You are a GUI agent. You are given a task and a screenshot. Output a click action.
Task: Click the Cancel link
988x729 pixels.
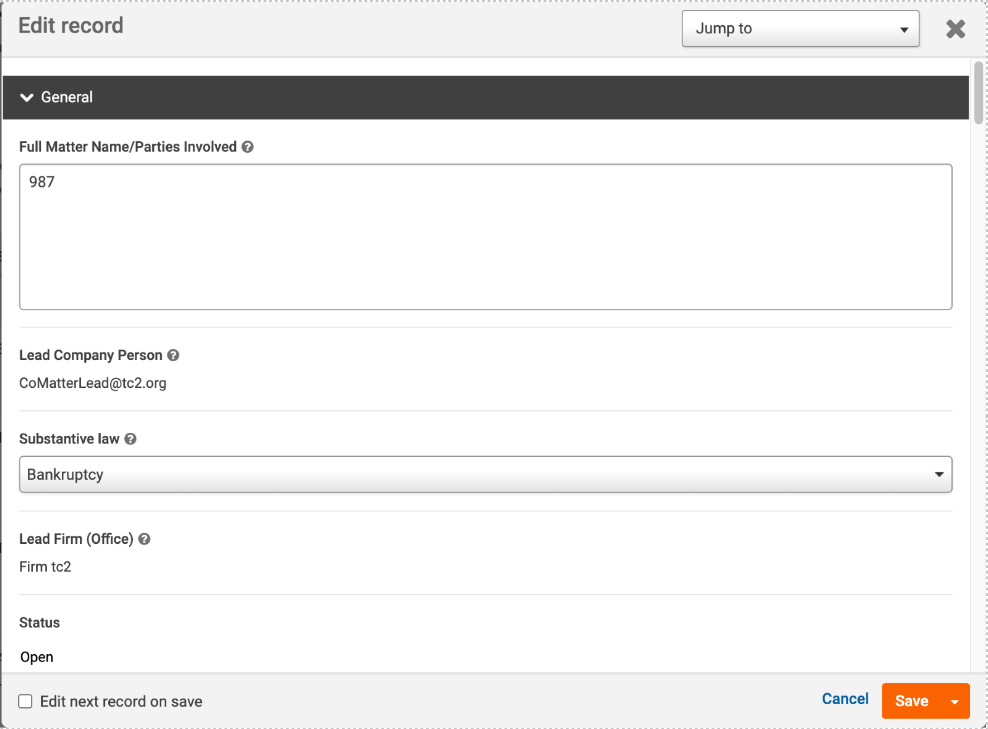point(845,699)
